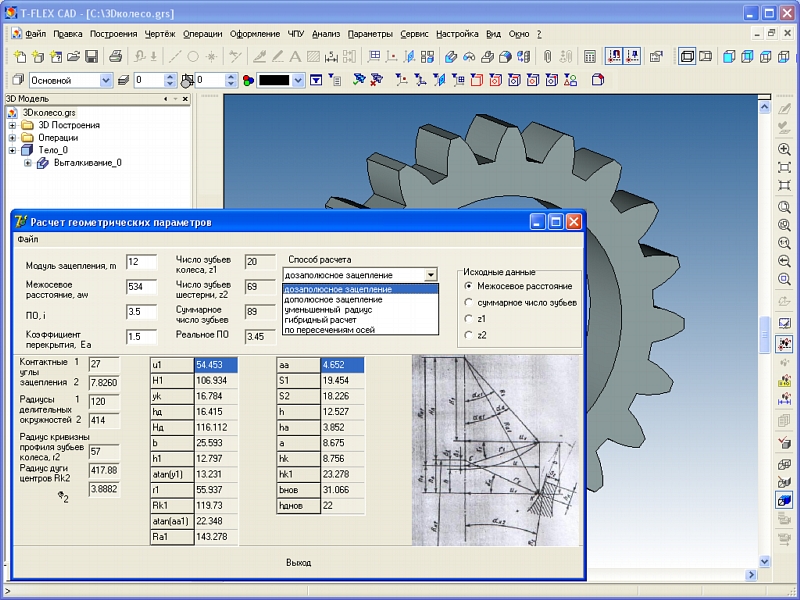Screen dimensions: 800x600
Task: Open the 'Параметры' menu
Action: point(370,34)
